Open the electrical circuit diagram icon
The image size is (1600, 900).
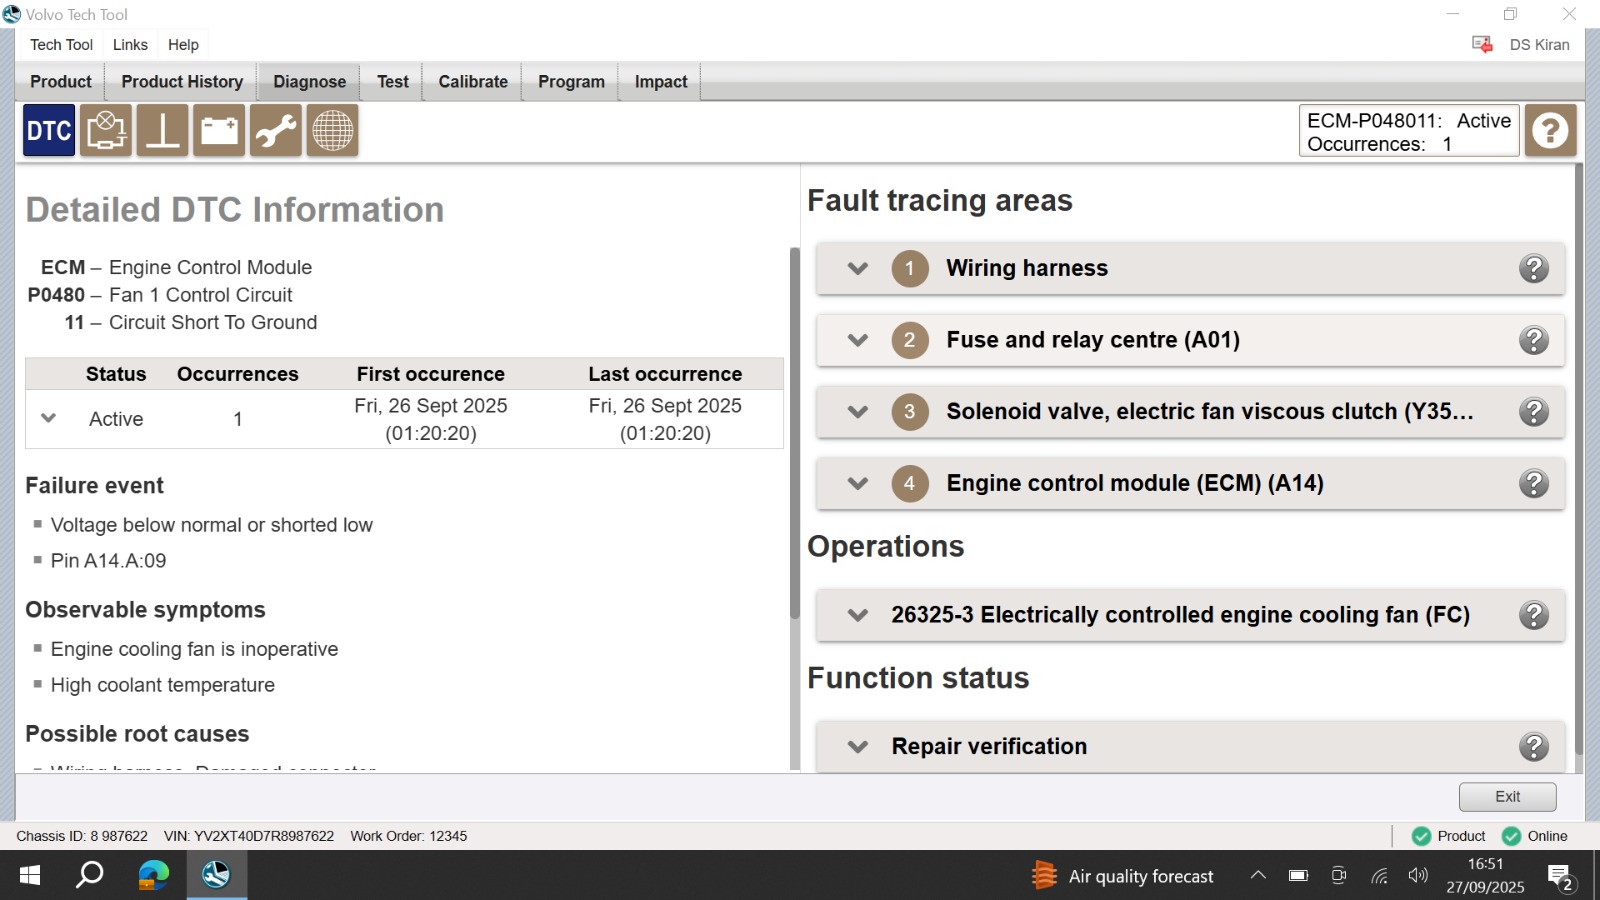[106, 131]
